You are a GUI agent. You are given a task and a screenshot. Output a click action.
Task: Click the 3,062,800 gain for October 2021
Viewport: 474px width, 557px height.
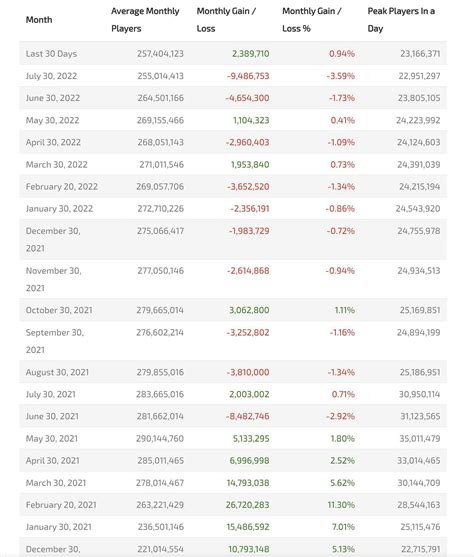(249, 310)
